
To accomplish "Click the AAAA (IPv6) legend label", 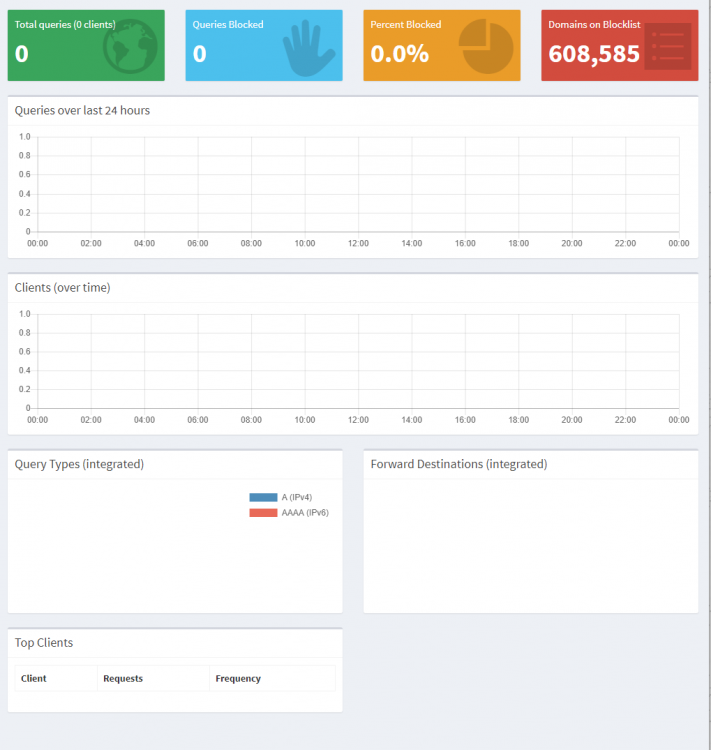I will [x=305, y=513].
